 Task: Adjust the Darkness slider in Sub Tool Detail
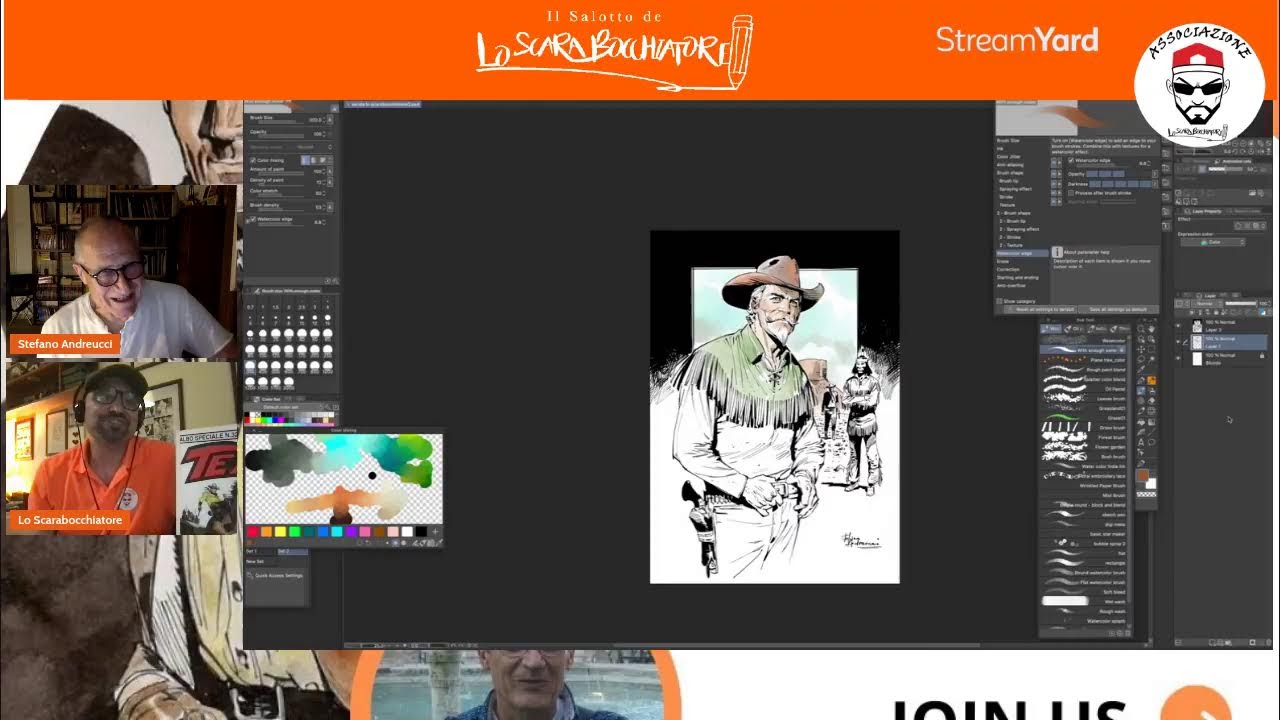click(x=1121, y=184)
